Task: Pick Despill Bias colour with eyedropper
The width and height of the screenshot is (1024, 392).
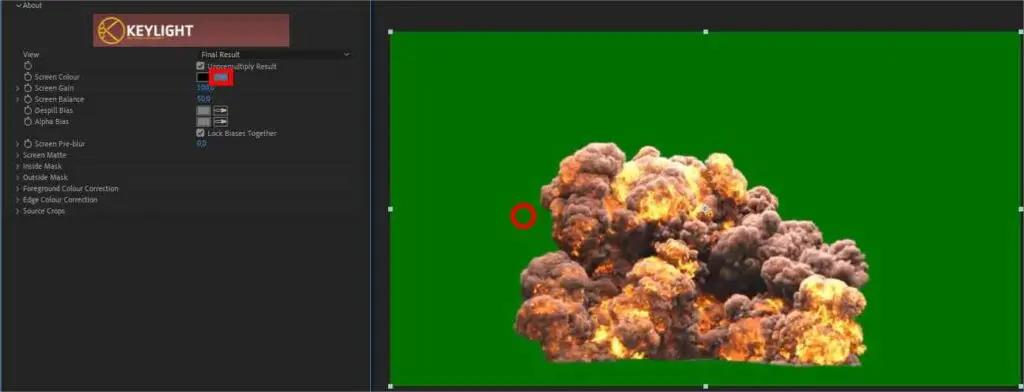Action: pos(221,110)
